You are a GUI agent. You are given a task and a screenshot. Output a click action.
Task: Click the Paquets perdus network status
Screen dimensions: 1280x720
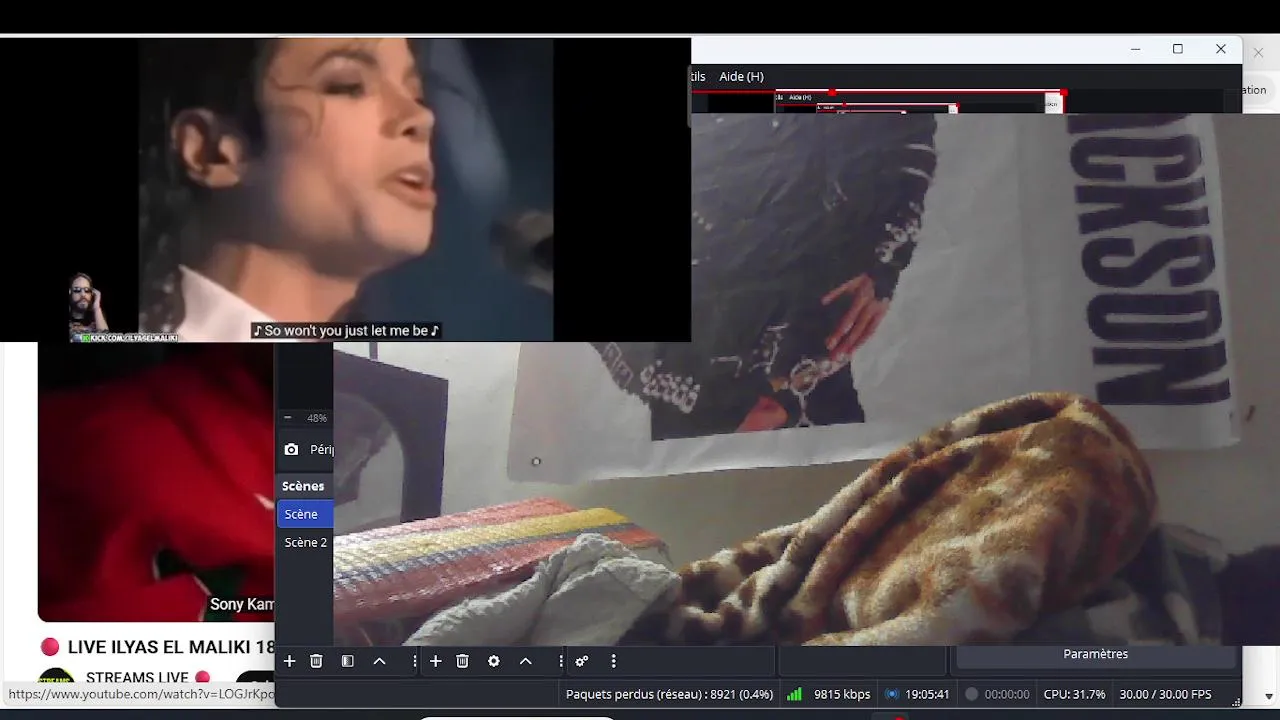(669, 694)
